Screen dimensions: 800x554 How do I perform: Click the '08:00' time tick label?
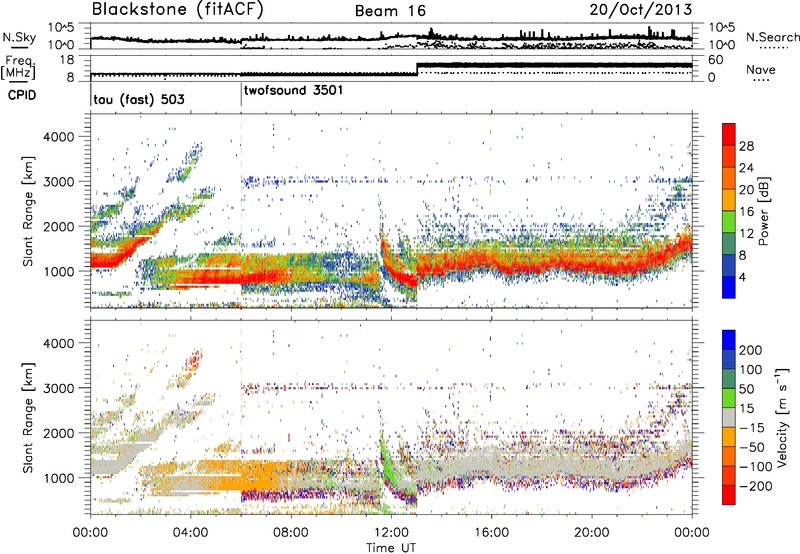[291, 533]
